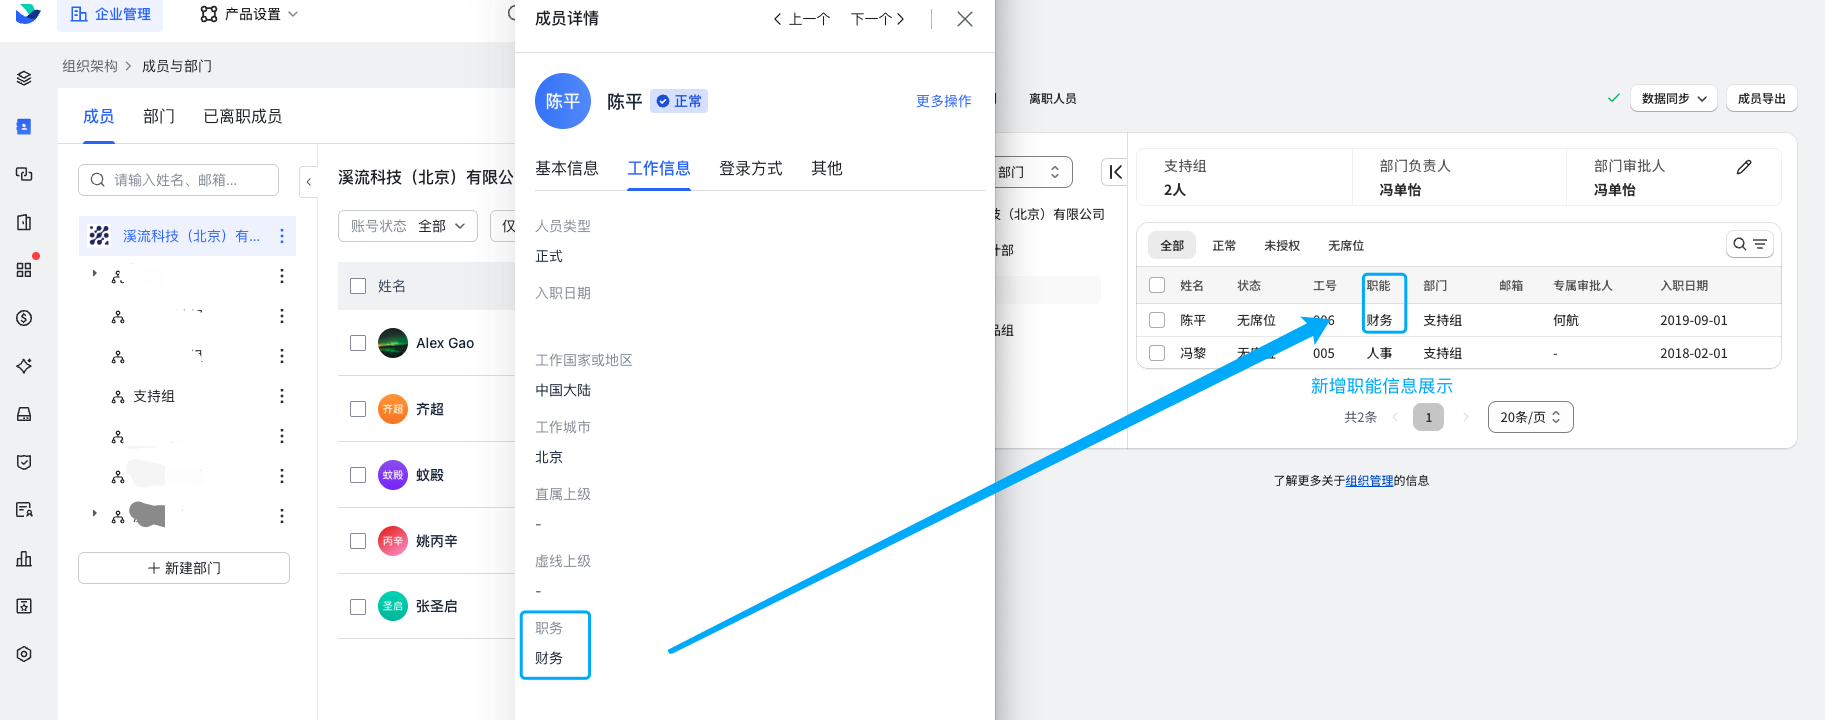Click the bar chart icon in left sidebar
Image resolution: width=1825 pixels, height=720 pixels.
[x=24, y=558]
